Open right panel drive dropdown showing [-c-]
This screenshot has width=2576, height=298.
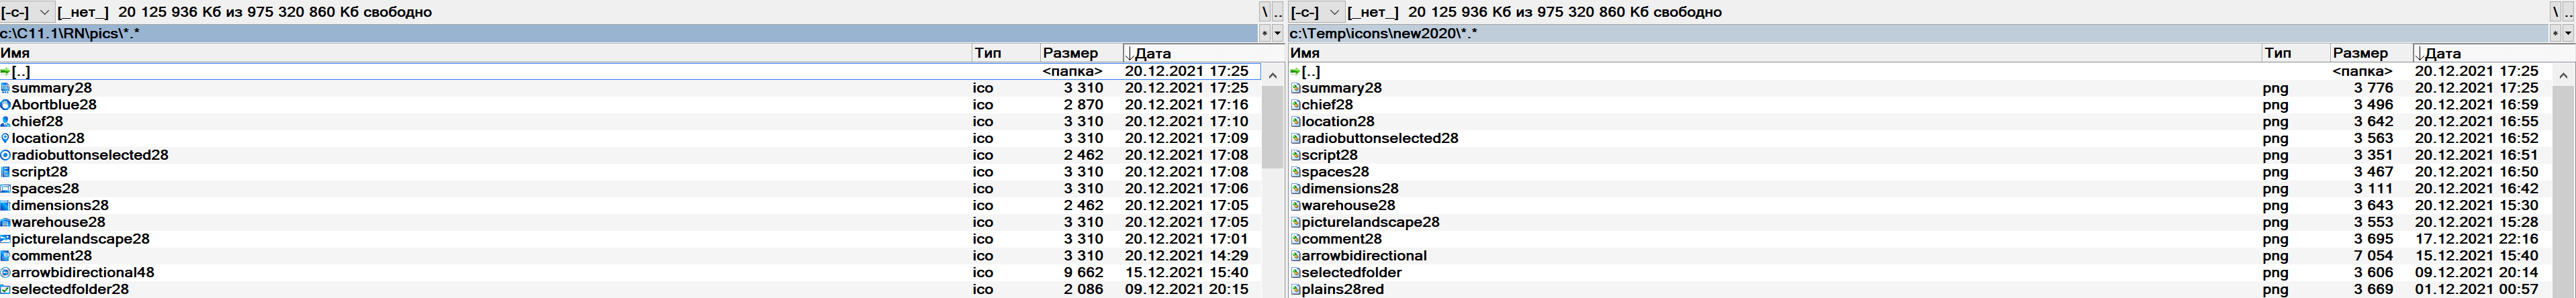1317,12
